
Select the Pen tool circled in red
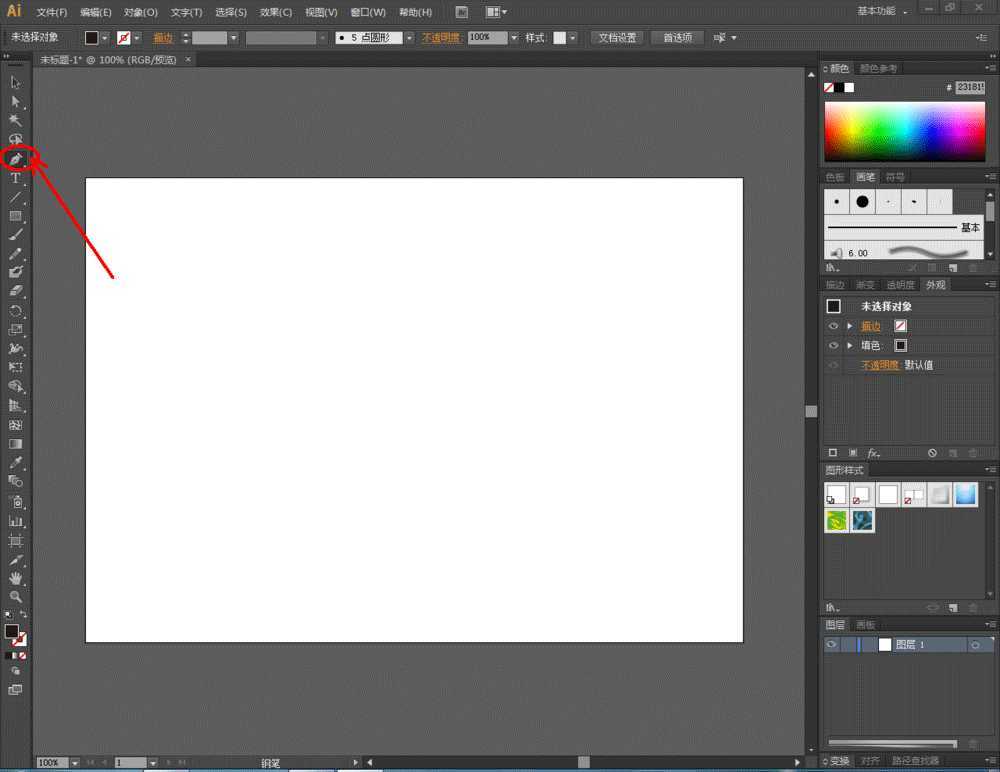click(16, 159)
